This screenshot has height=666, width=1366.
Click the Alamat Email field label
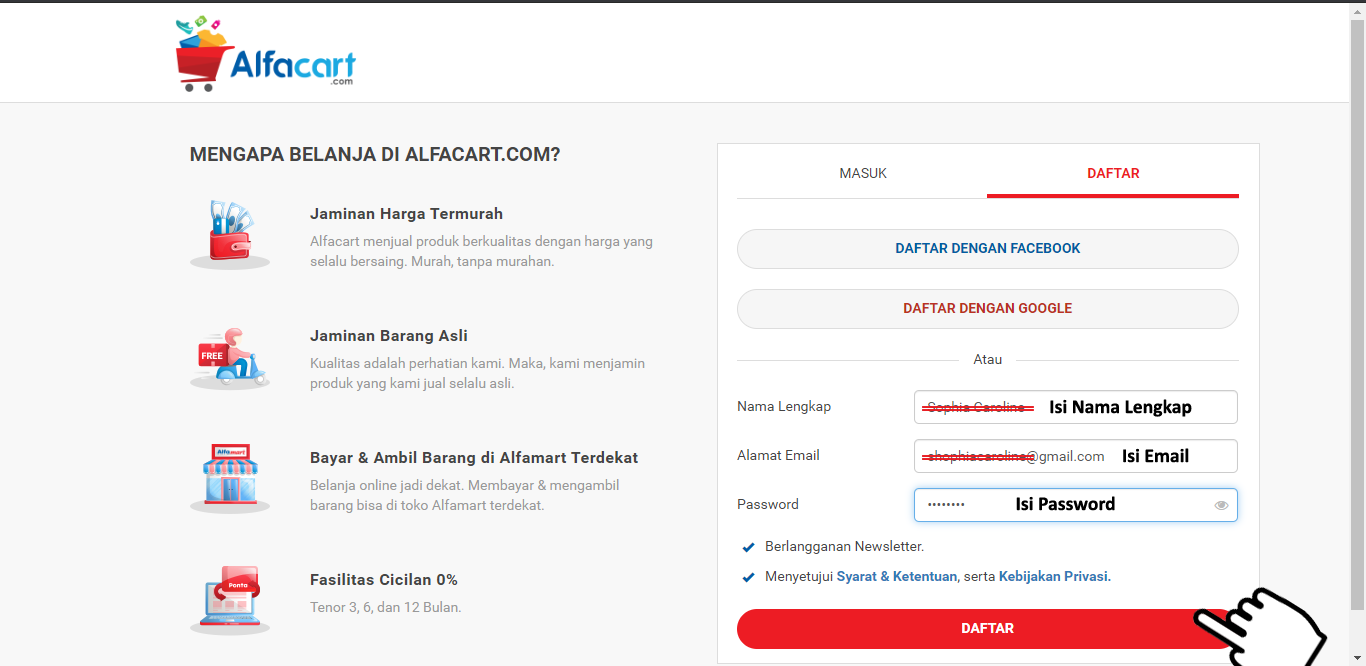(x=778, y=455)
